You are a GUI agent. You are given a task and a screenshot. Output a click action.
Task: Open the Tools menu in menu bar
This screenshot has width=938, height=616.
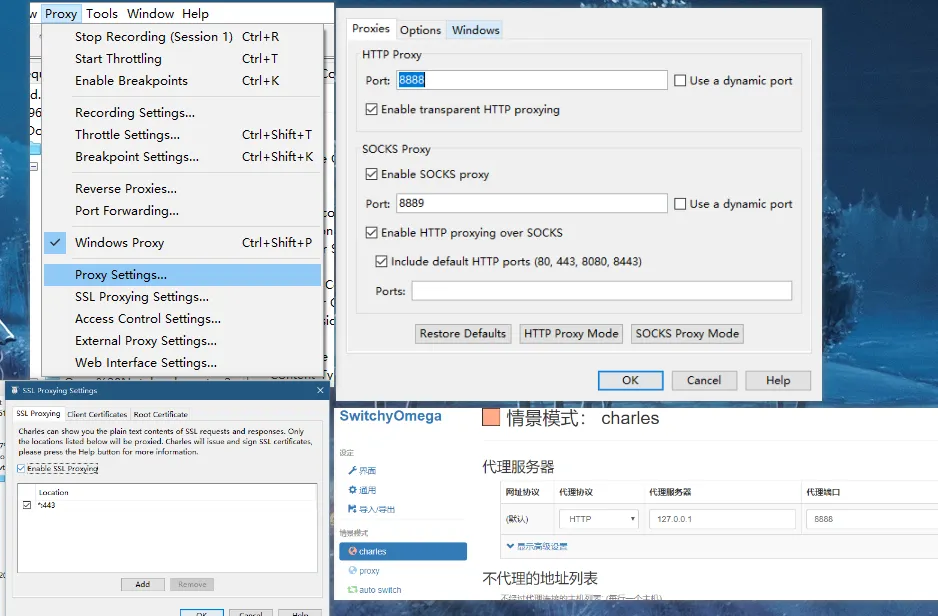[x=101, y=14]
